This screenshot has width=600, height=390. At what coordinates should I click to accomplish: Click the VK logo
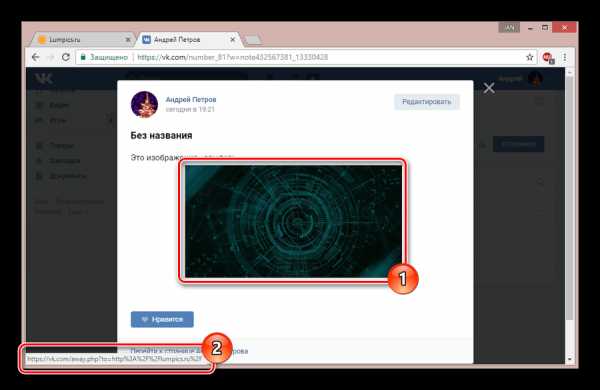(44, 79)
